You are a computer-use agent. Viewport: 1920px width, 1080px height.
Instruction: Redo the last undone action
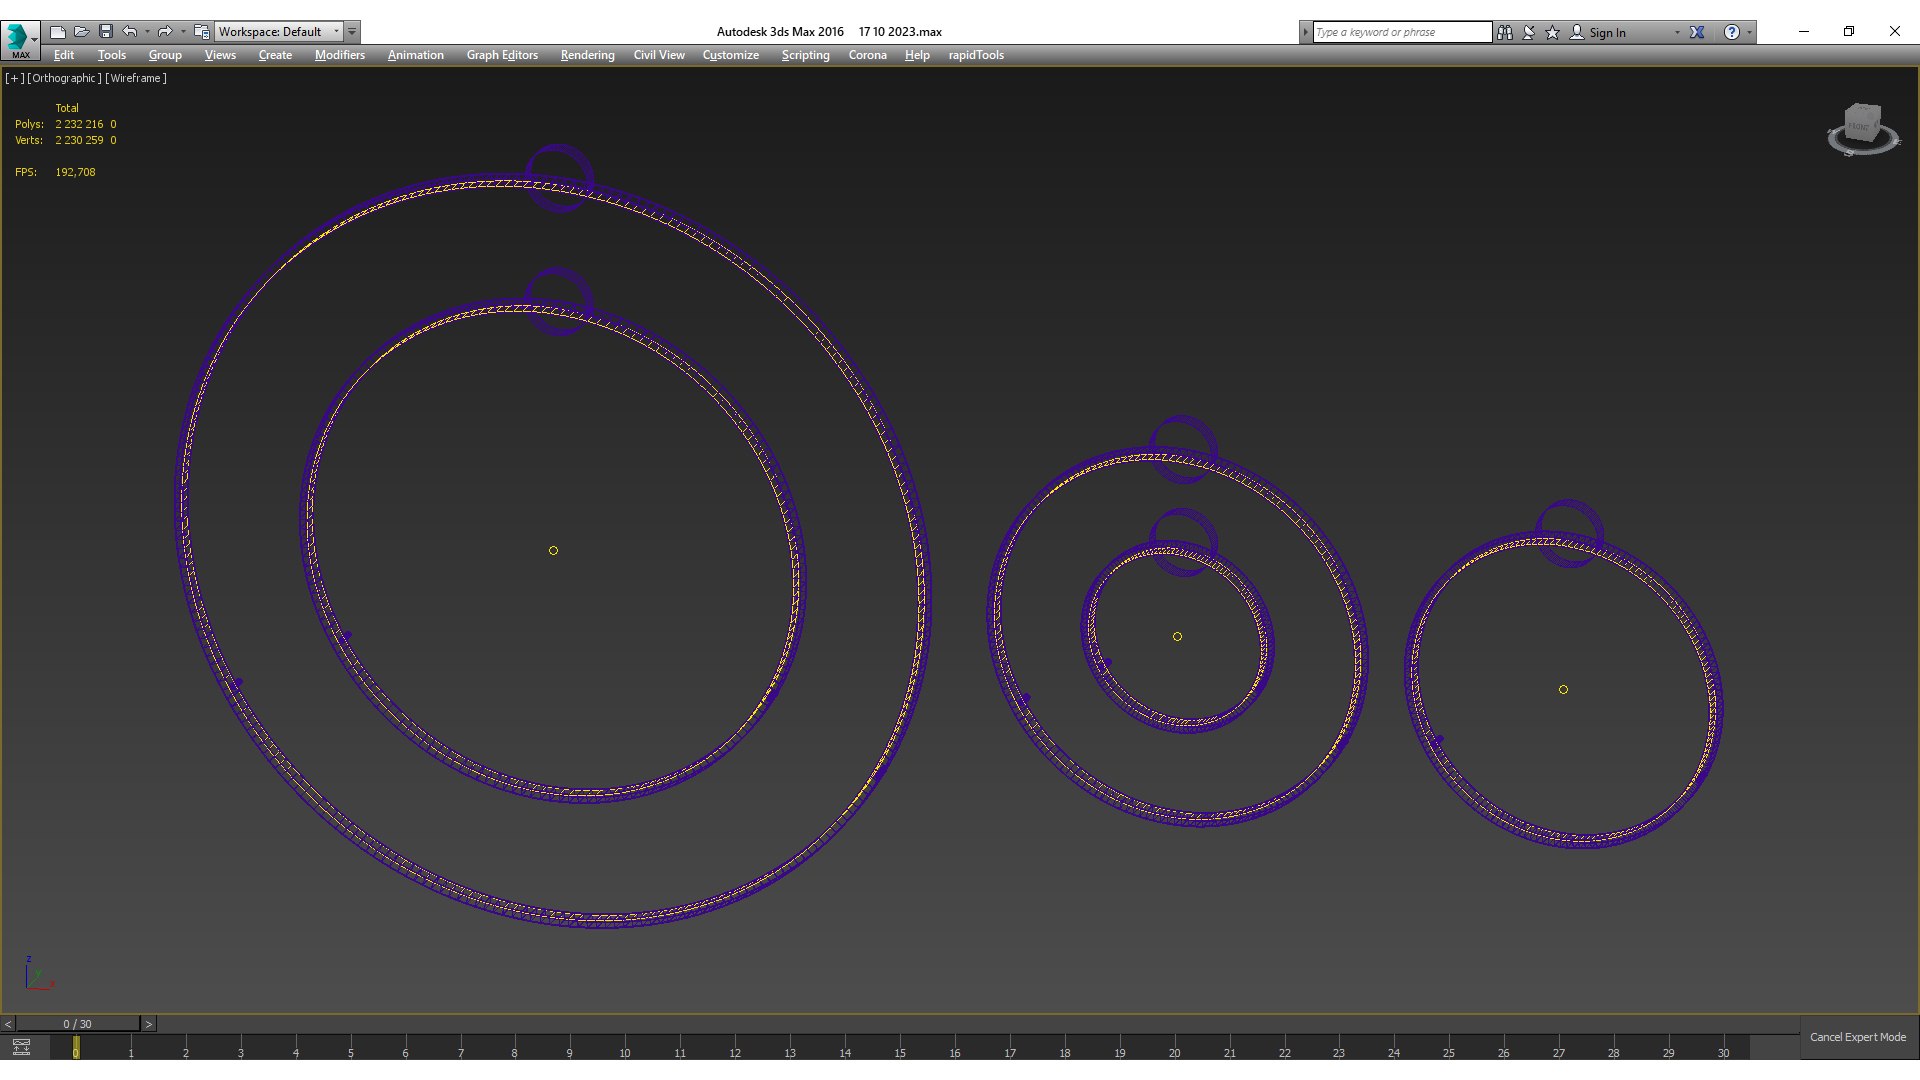[165, 32]
